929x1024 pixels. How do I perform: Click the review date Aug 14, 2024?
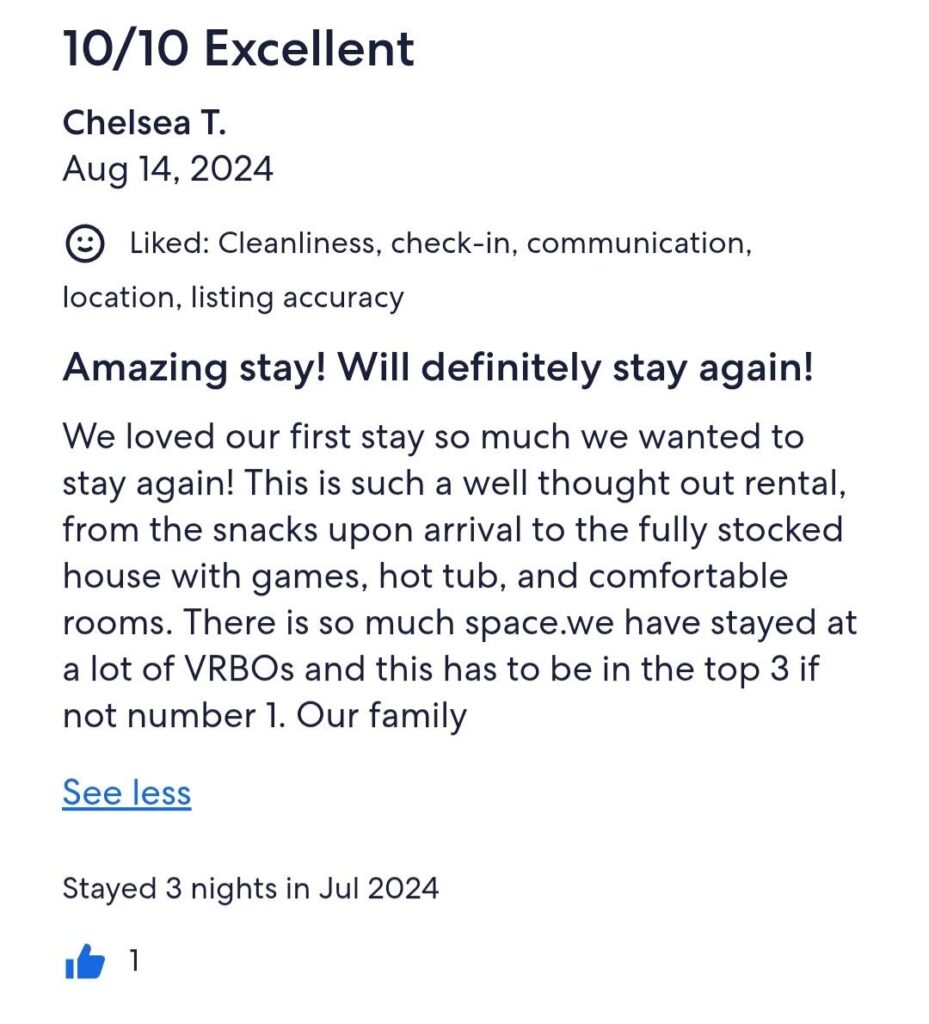(x=167, y=169)
